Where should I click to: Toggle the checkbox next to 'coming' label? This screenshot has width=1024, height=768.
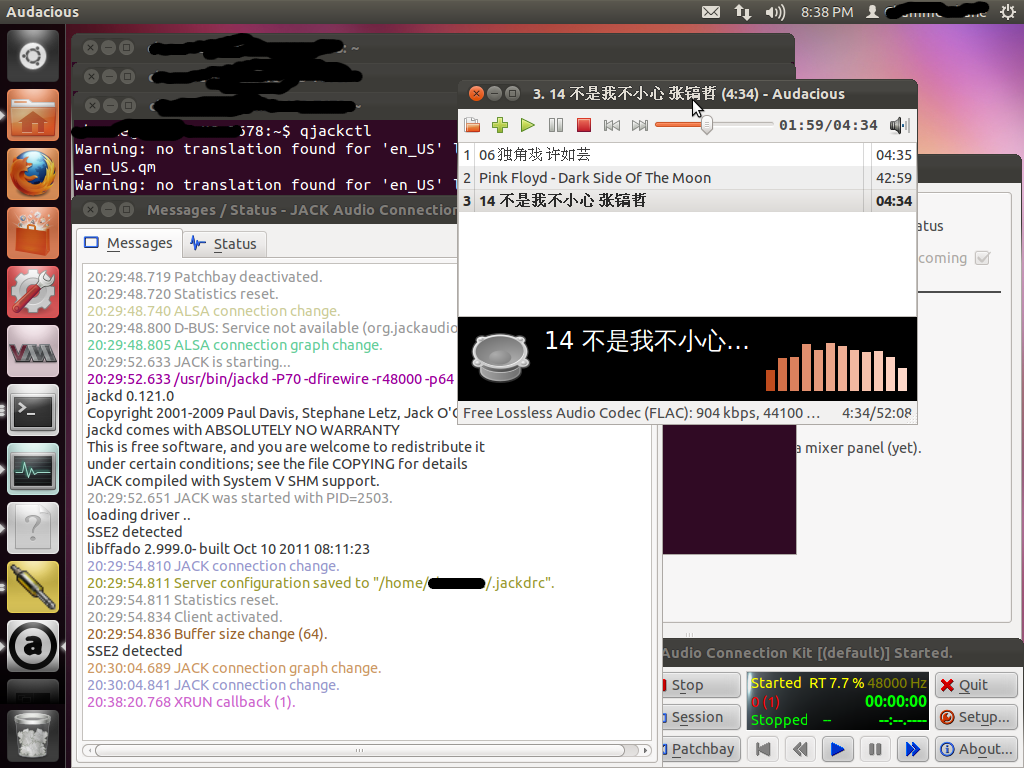[x=982, y=258]
